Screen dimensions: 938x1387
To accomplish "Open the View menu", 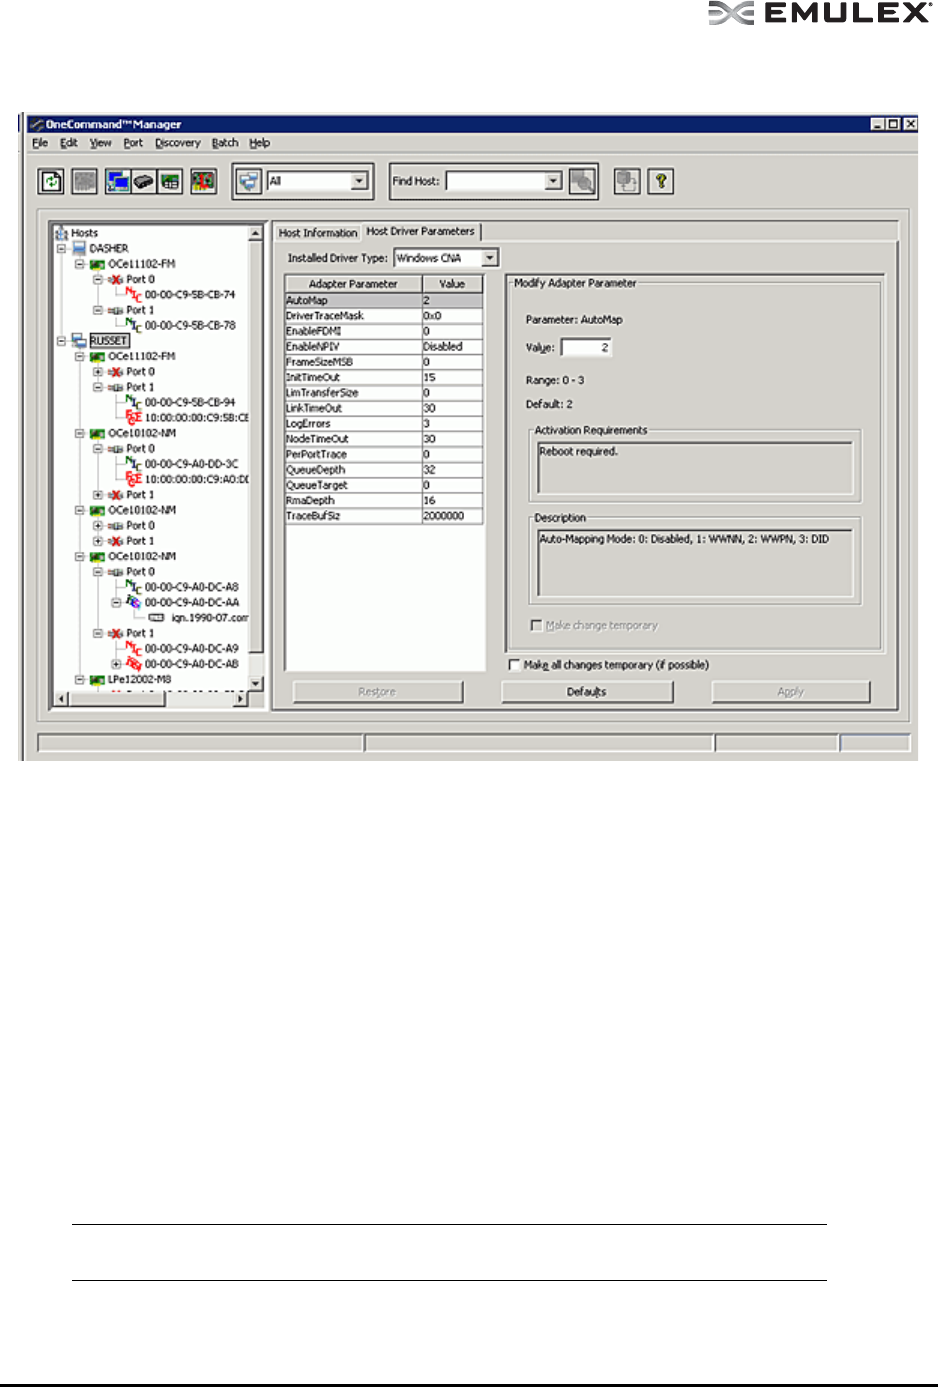I will 101,143.
